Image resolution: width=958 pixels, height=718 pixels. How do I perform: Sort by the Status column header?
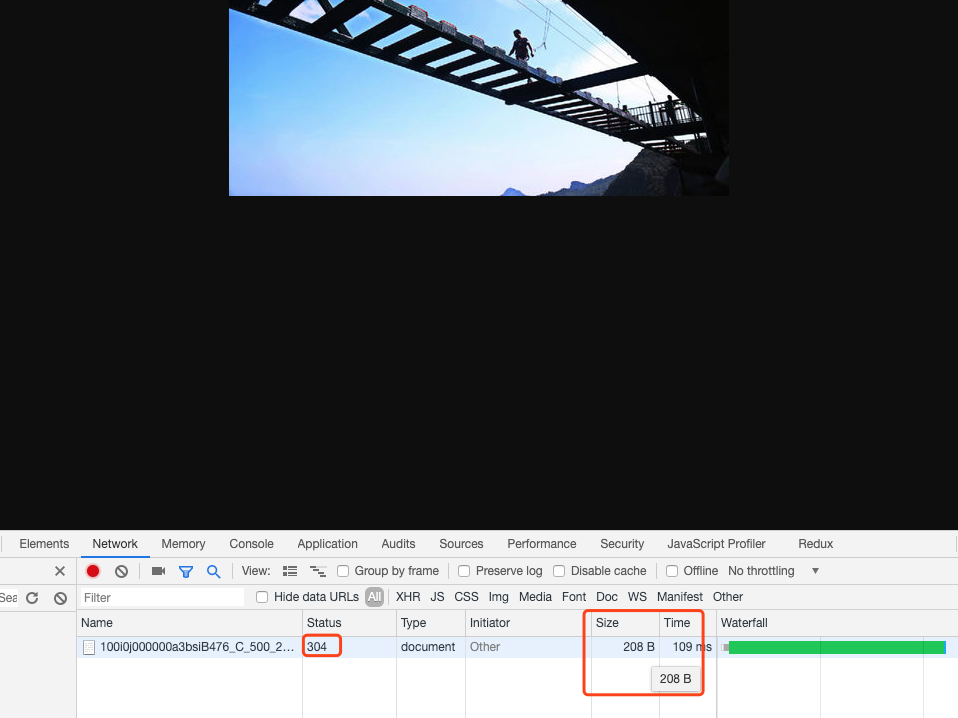(349, 623)
